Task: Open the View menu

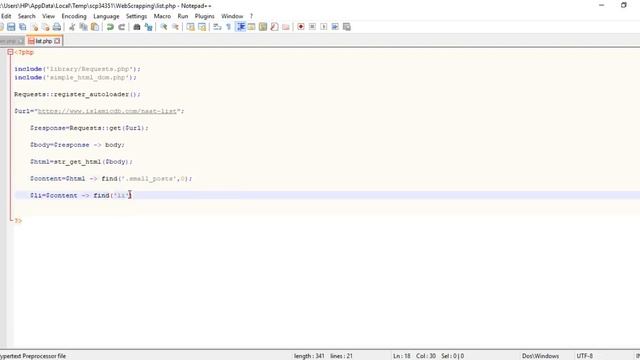Action: tap(48, 16)
